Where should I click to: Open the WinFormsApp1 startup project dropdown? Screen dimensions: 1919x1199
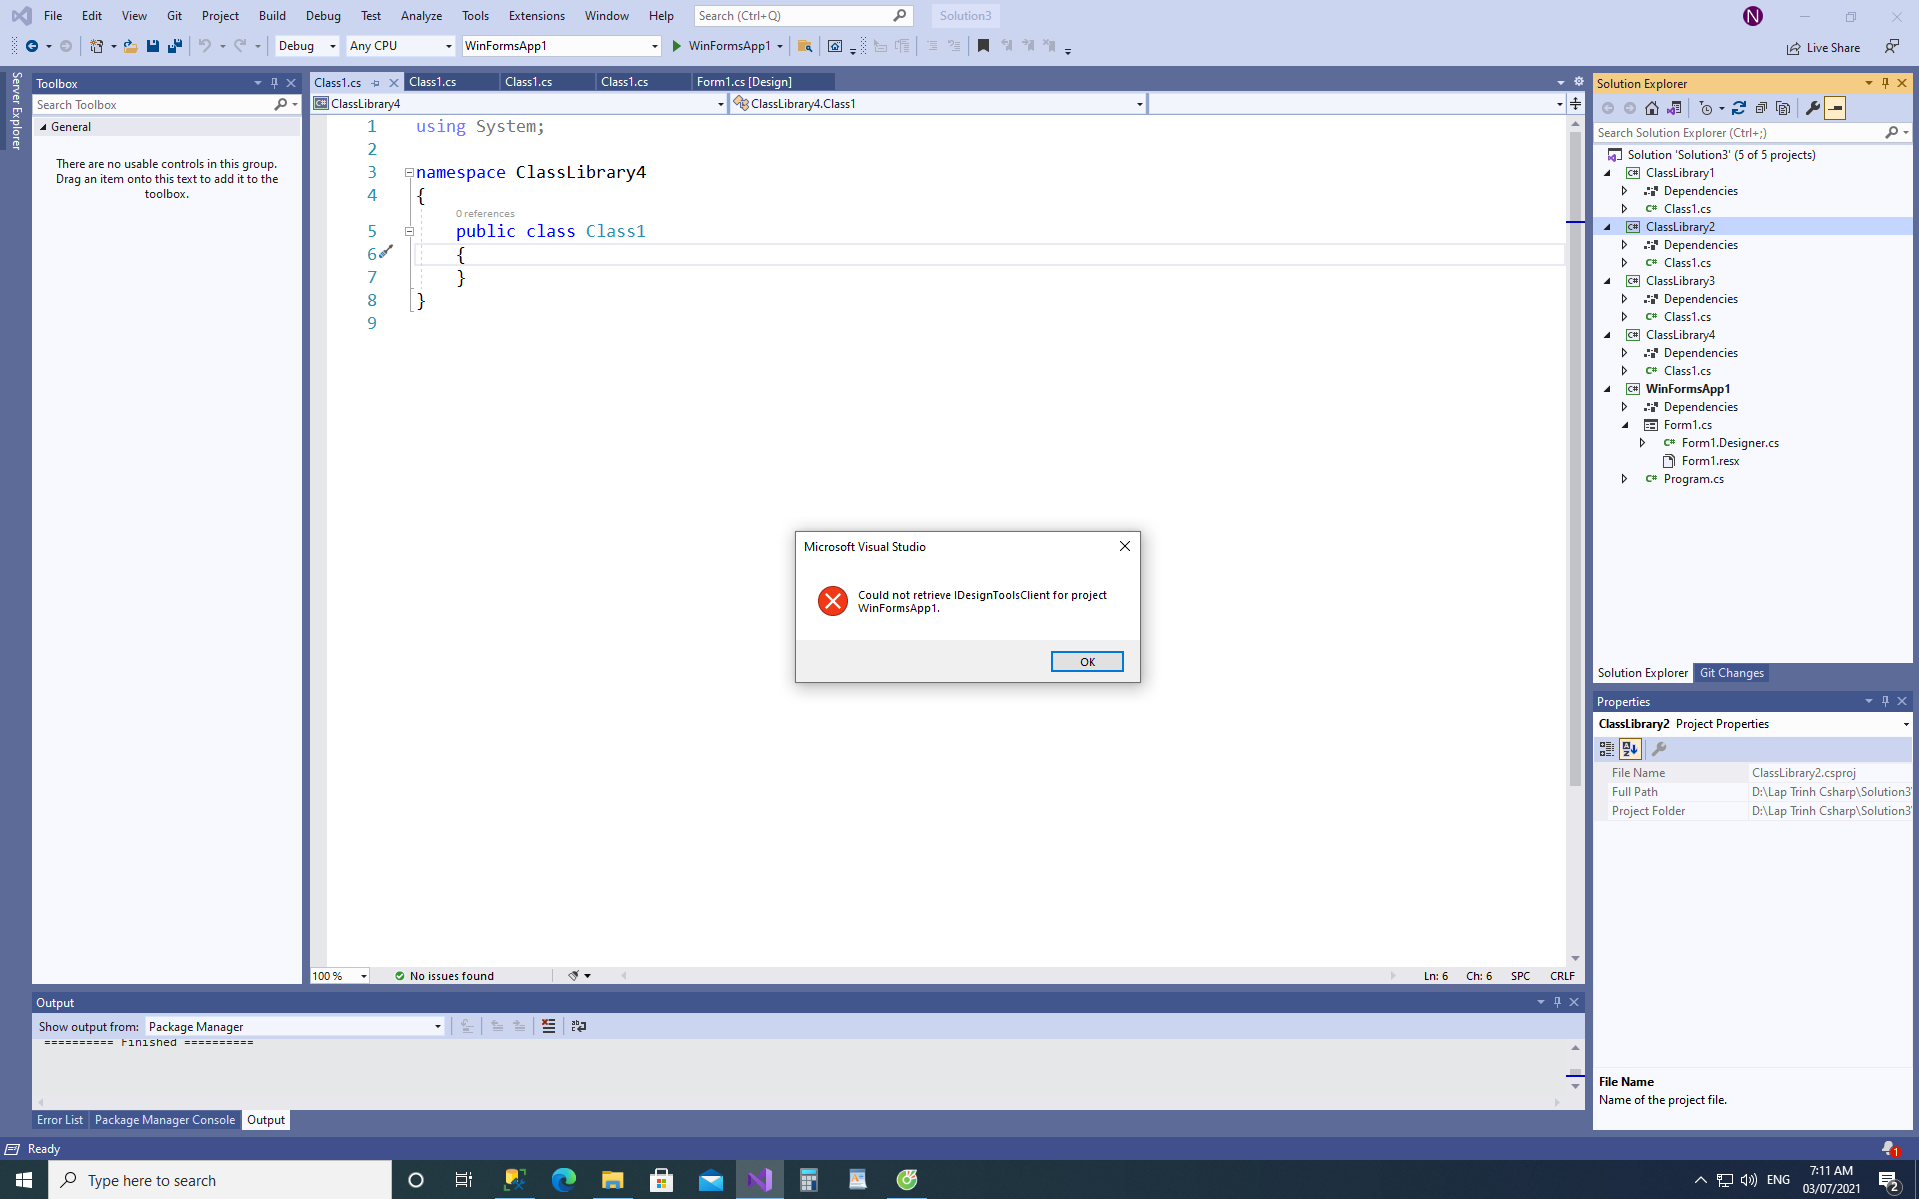pyautogui.click(x=561, y=46)
